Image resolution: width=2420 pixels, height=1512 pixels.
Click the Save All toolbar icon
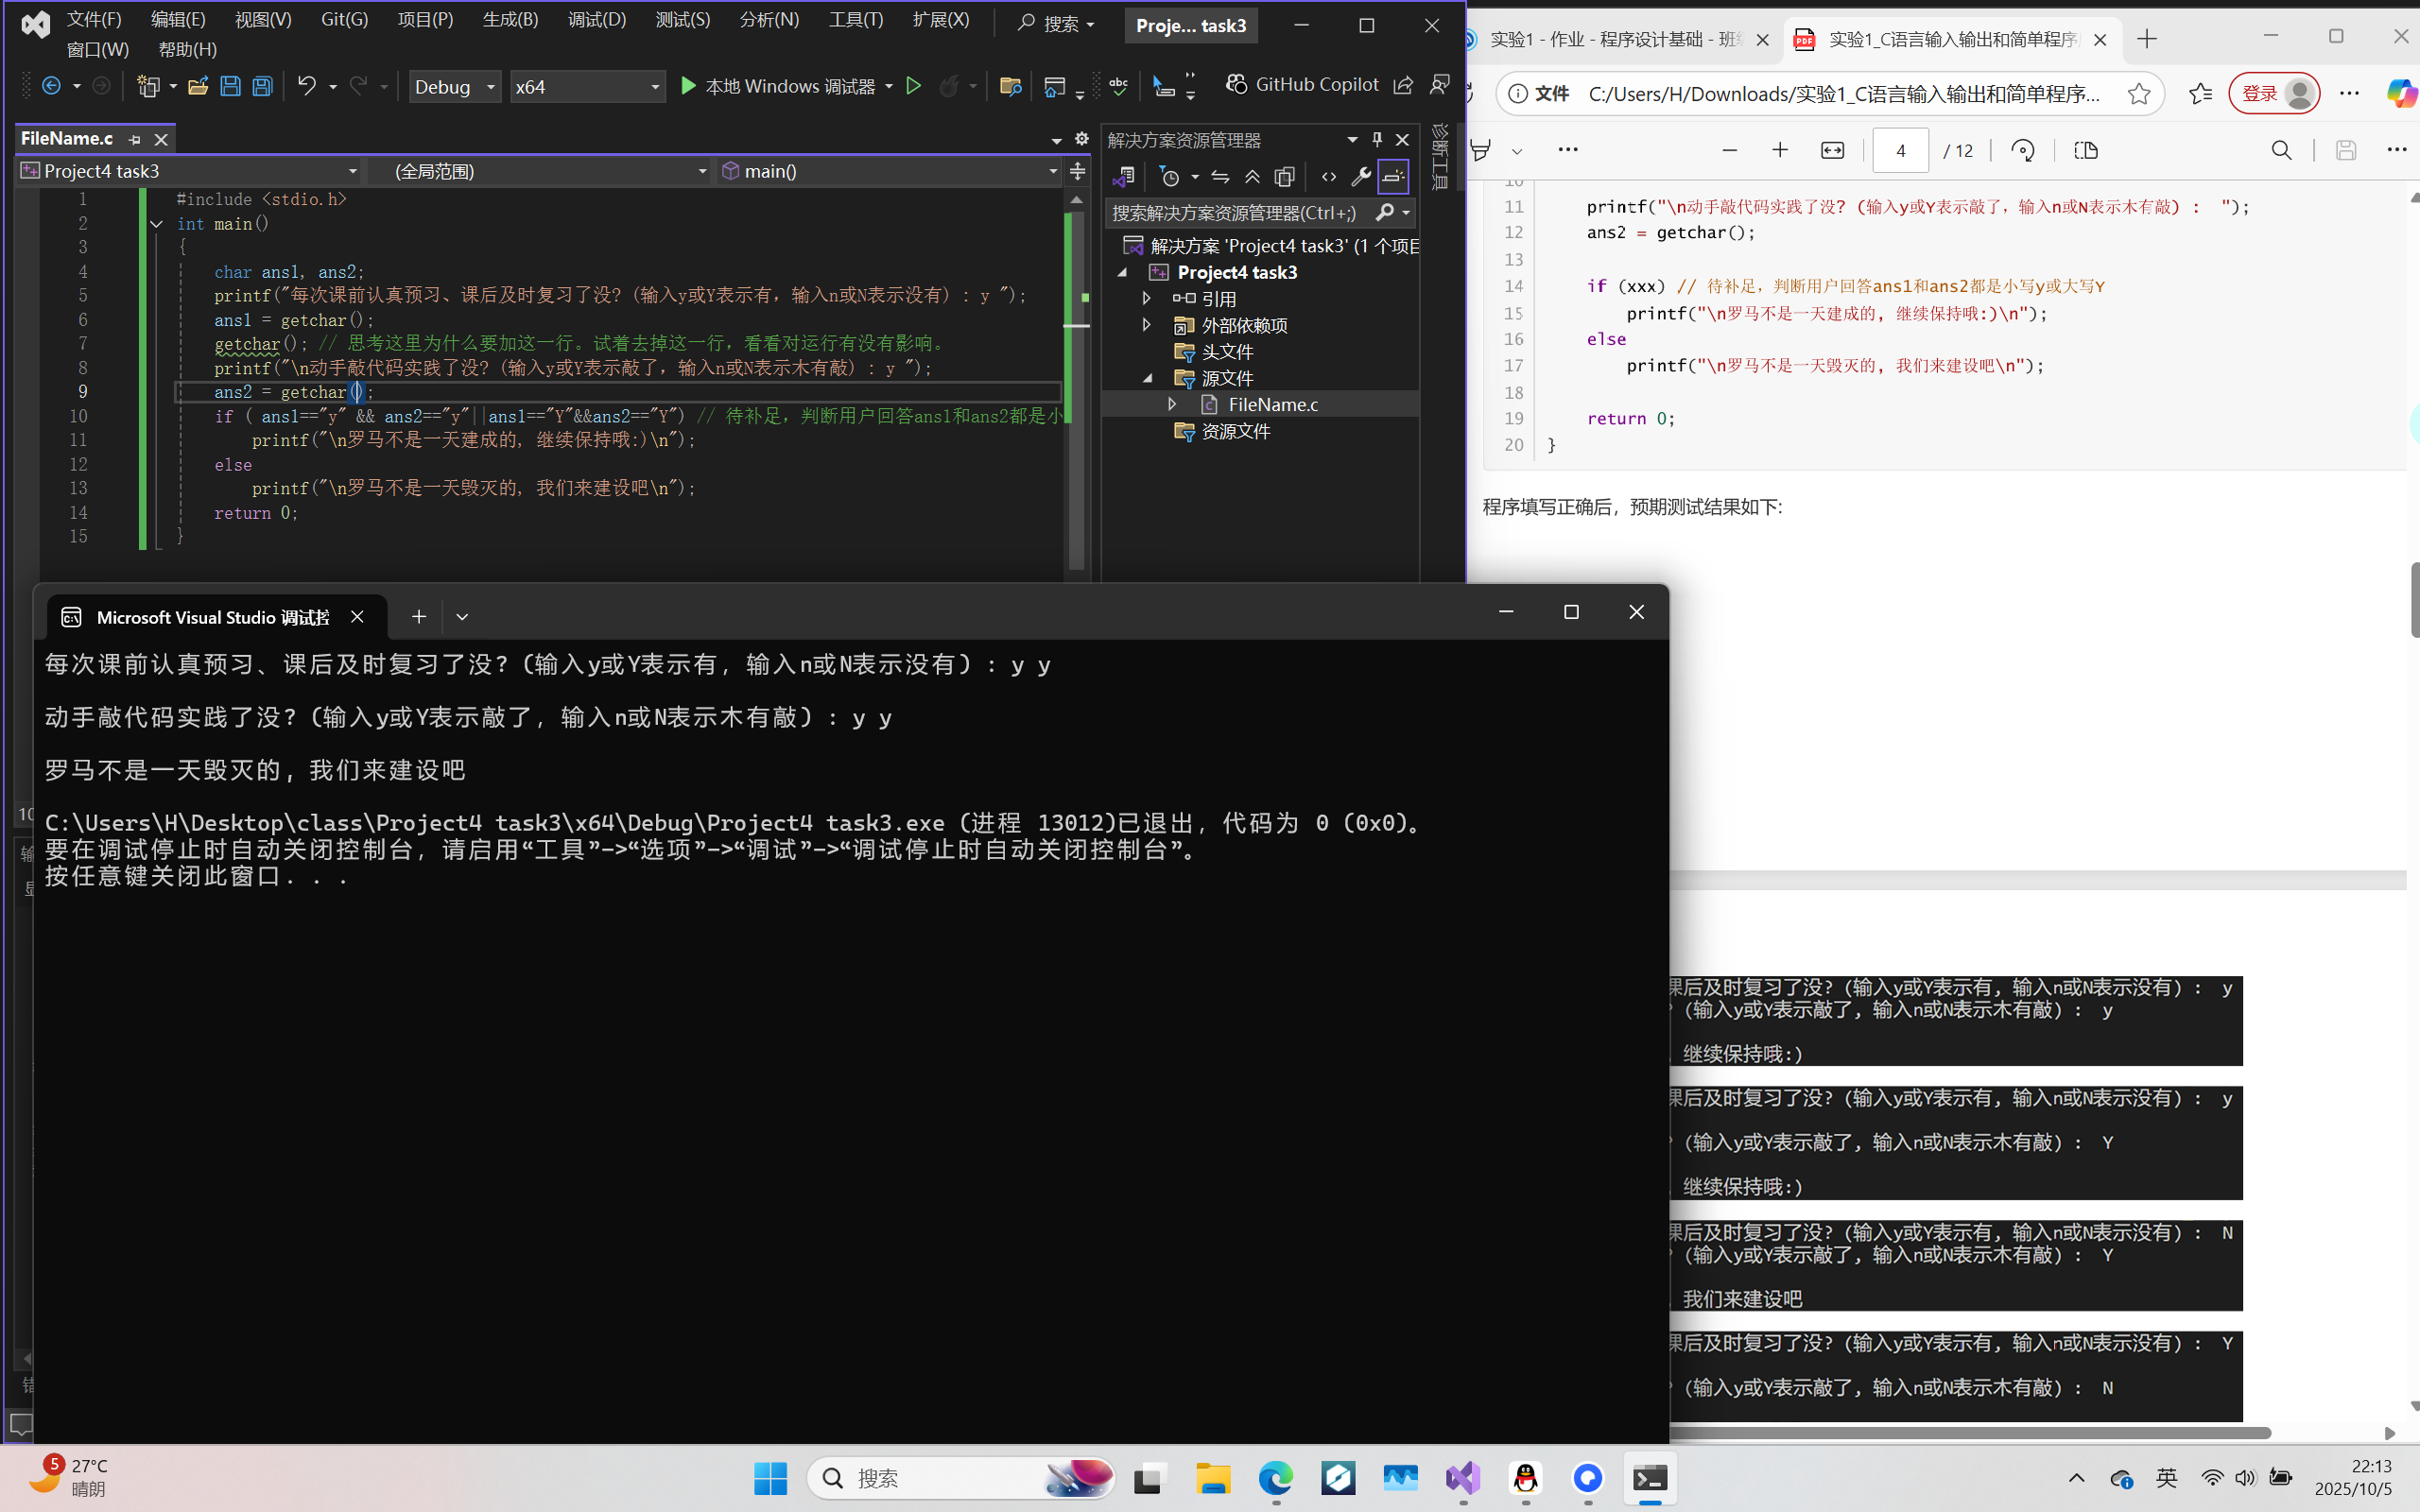[x=262, y=86]
